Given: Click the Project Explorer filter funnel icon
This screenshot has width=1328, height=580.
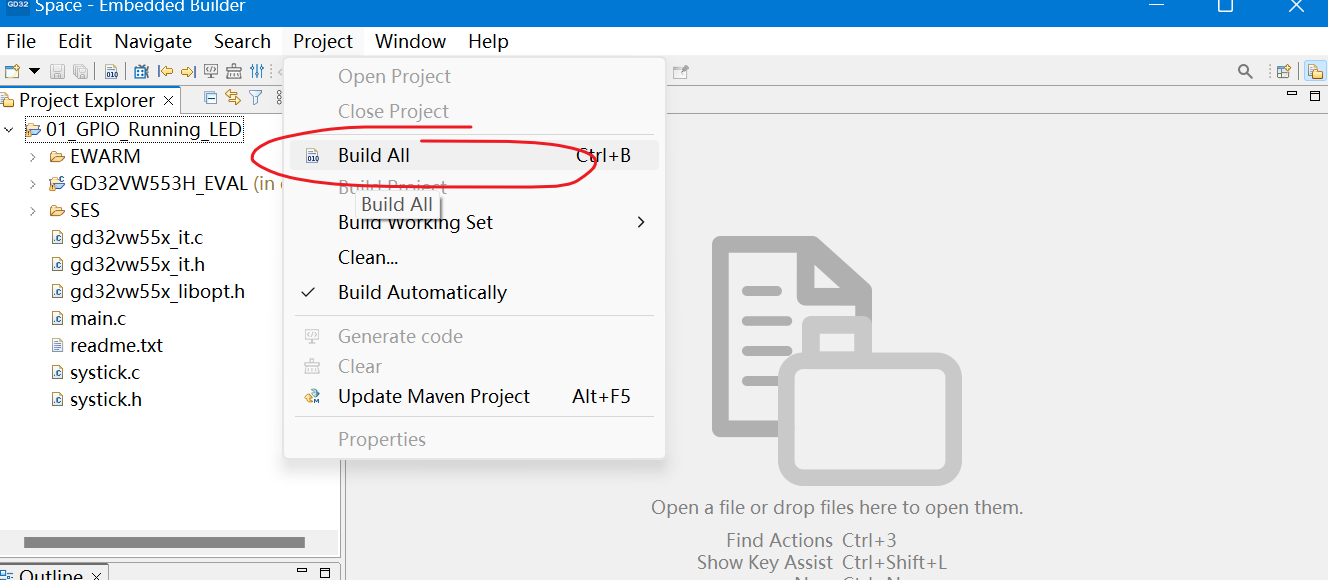Looking at the screenshot, I should [256, 98].
